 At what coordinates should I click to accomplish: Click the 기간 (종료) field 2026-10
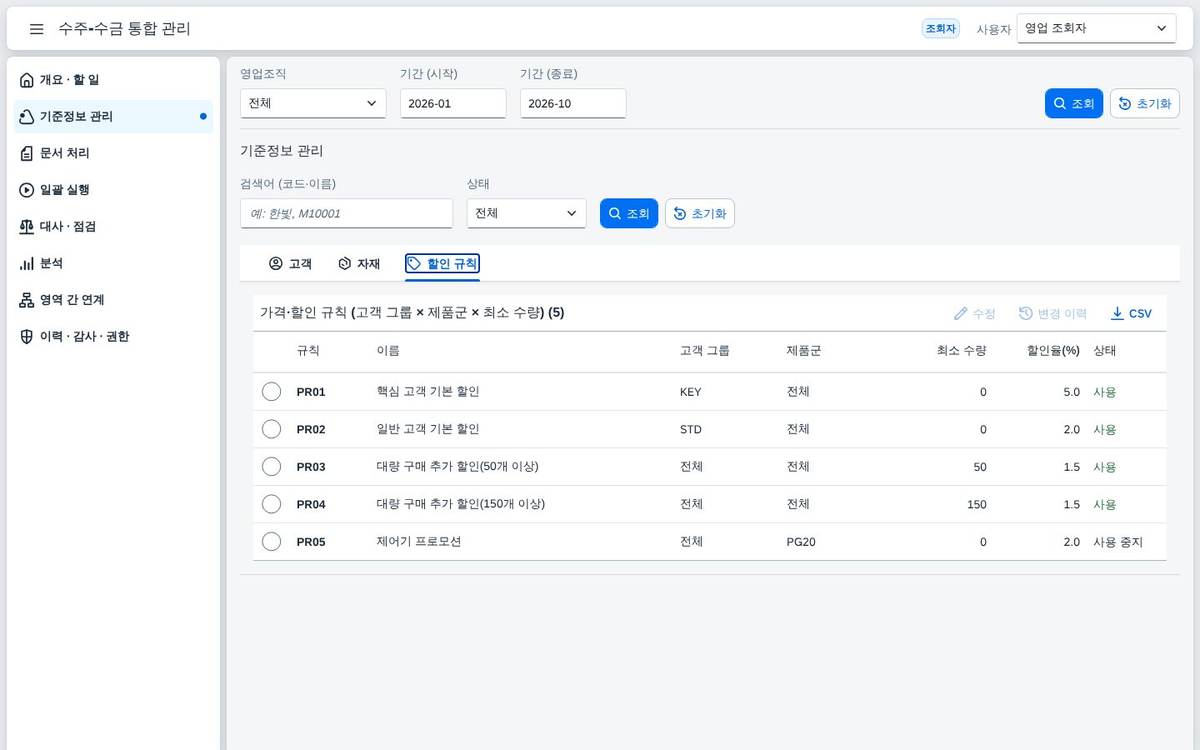point(573,103)
